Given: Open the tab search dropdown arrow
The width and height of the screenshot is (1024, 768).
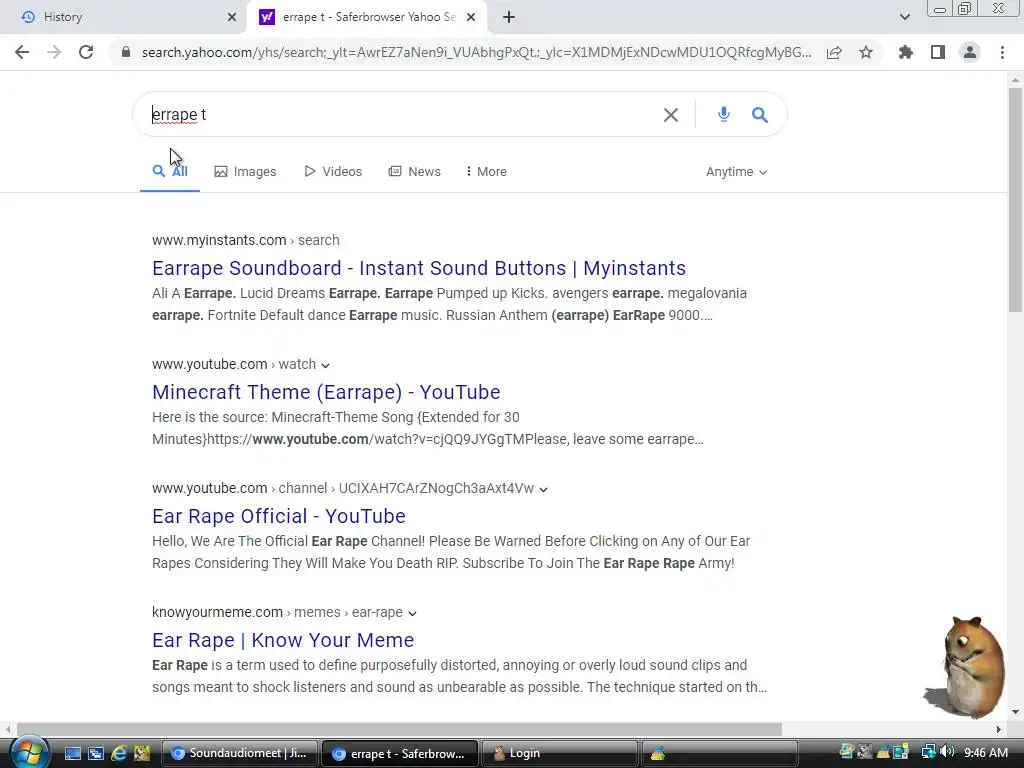Looking at the screenshot, I should 904,17.
